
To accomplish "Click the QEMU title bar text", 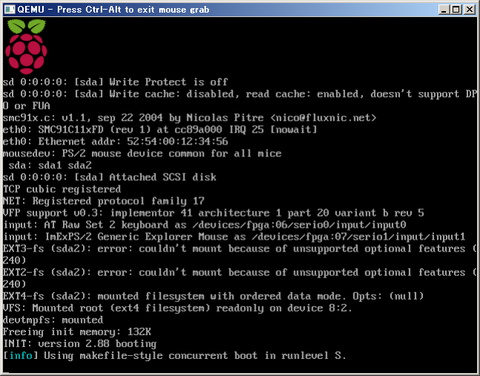I will coord(113,10).
